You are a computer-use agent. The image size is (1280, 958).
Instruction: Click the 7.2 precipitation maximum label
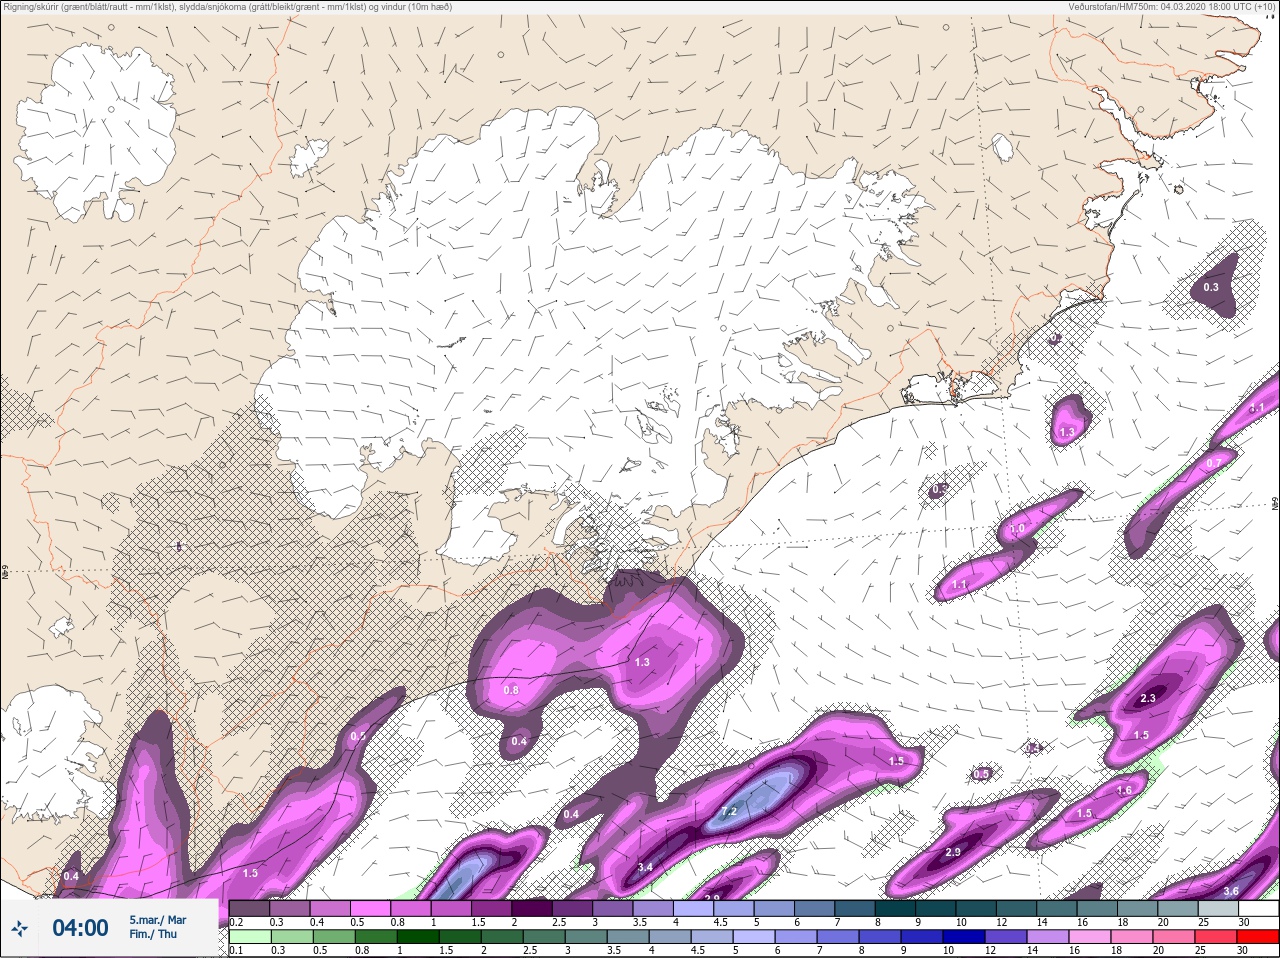(729, 811)
